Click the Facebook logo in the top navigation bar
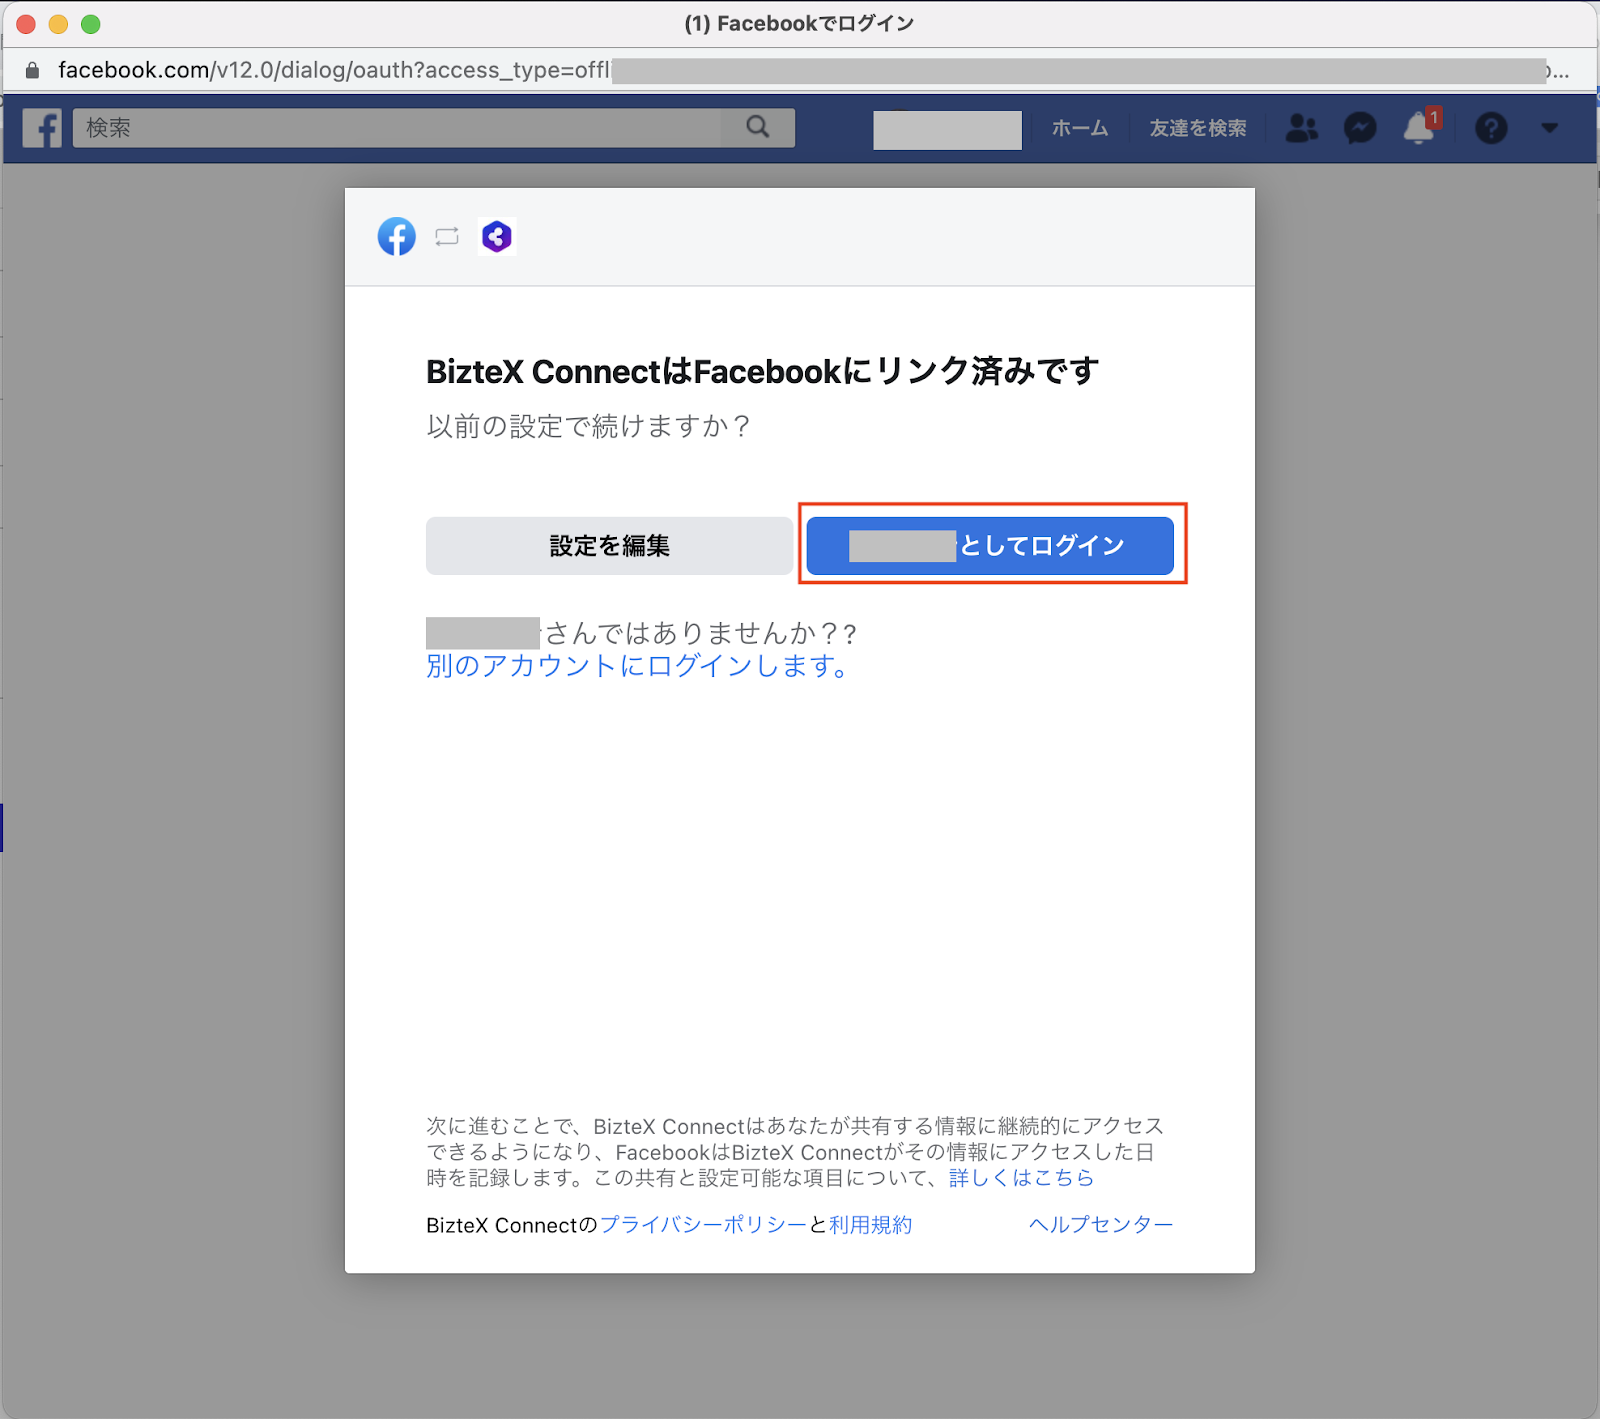Screen dimensions: 1600x1419 pyautogui.click(x=42, y=128)
